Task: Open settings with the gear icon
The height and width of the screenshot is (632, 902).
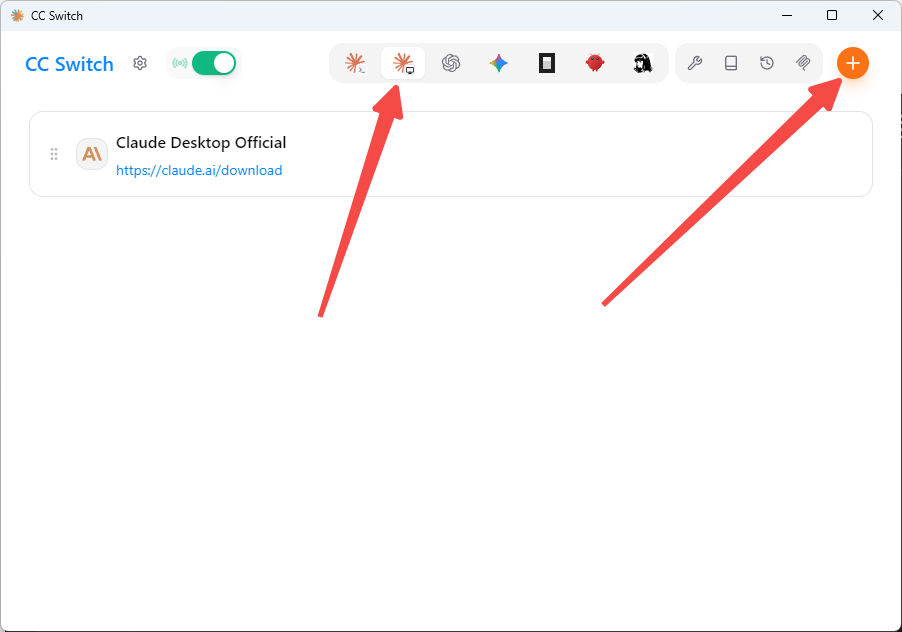Action: coord(140,63)
